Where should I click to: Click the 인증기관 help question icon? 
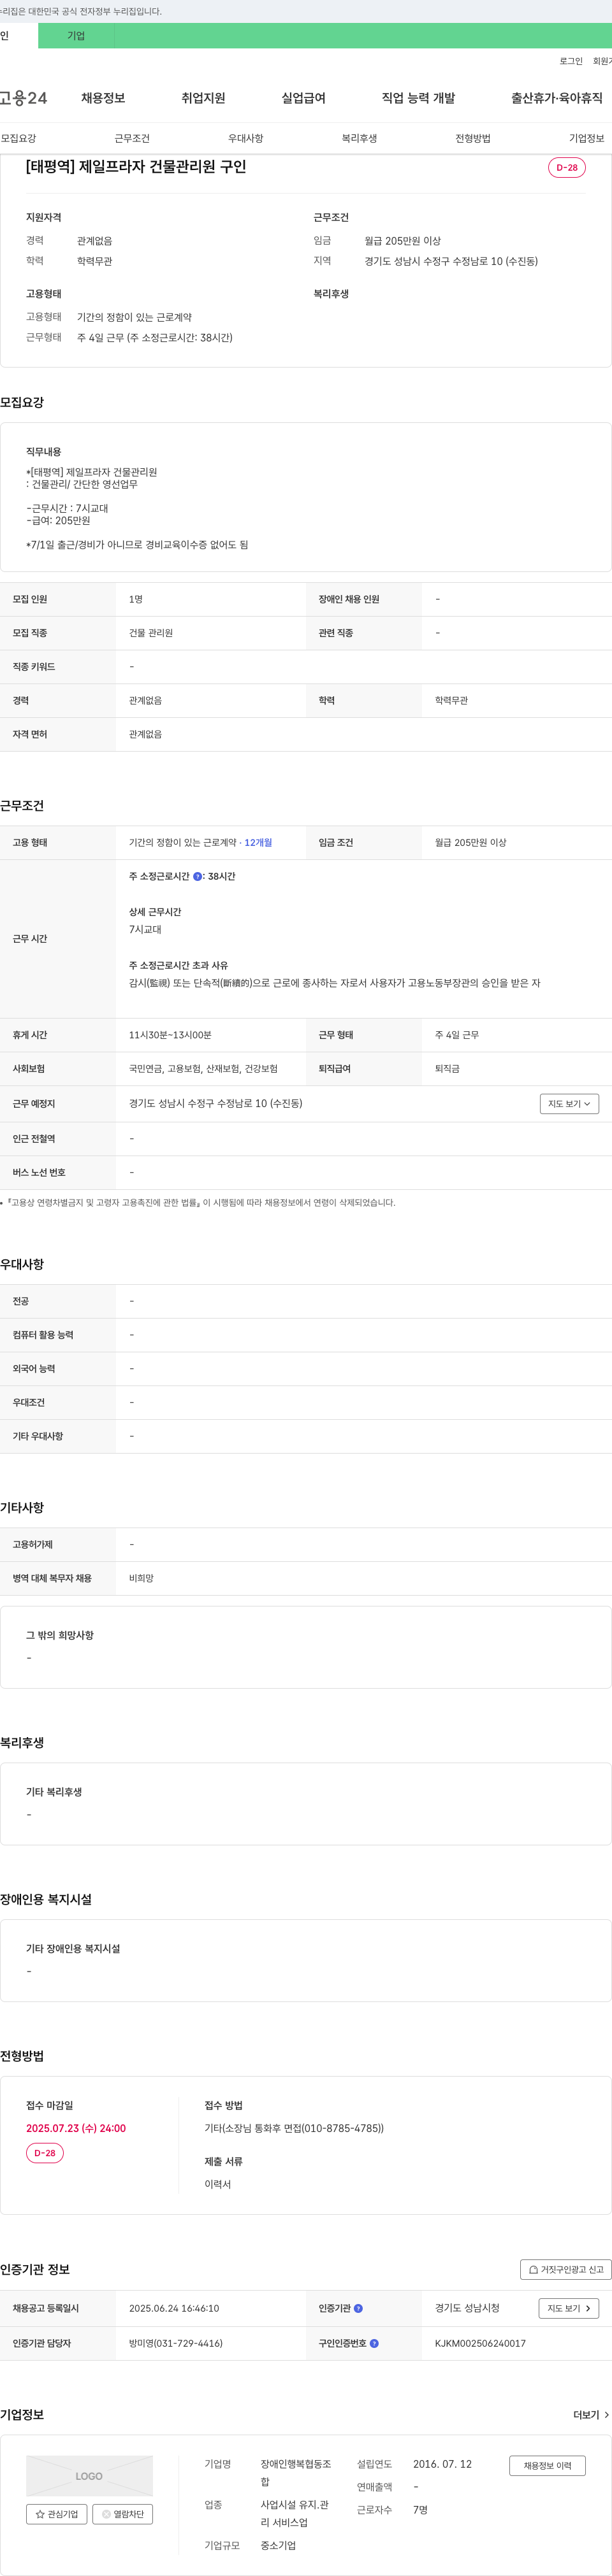coord(358,2308)
